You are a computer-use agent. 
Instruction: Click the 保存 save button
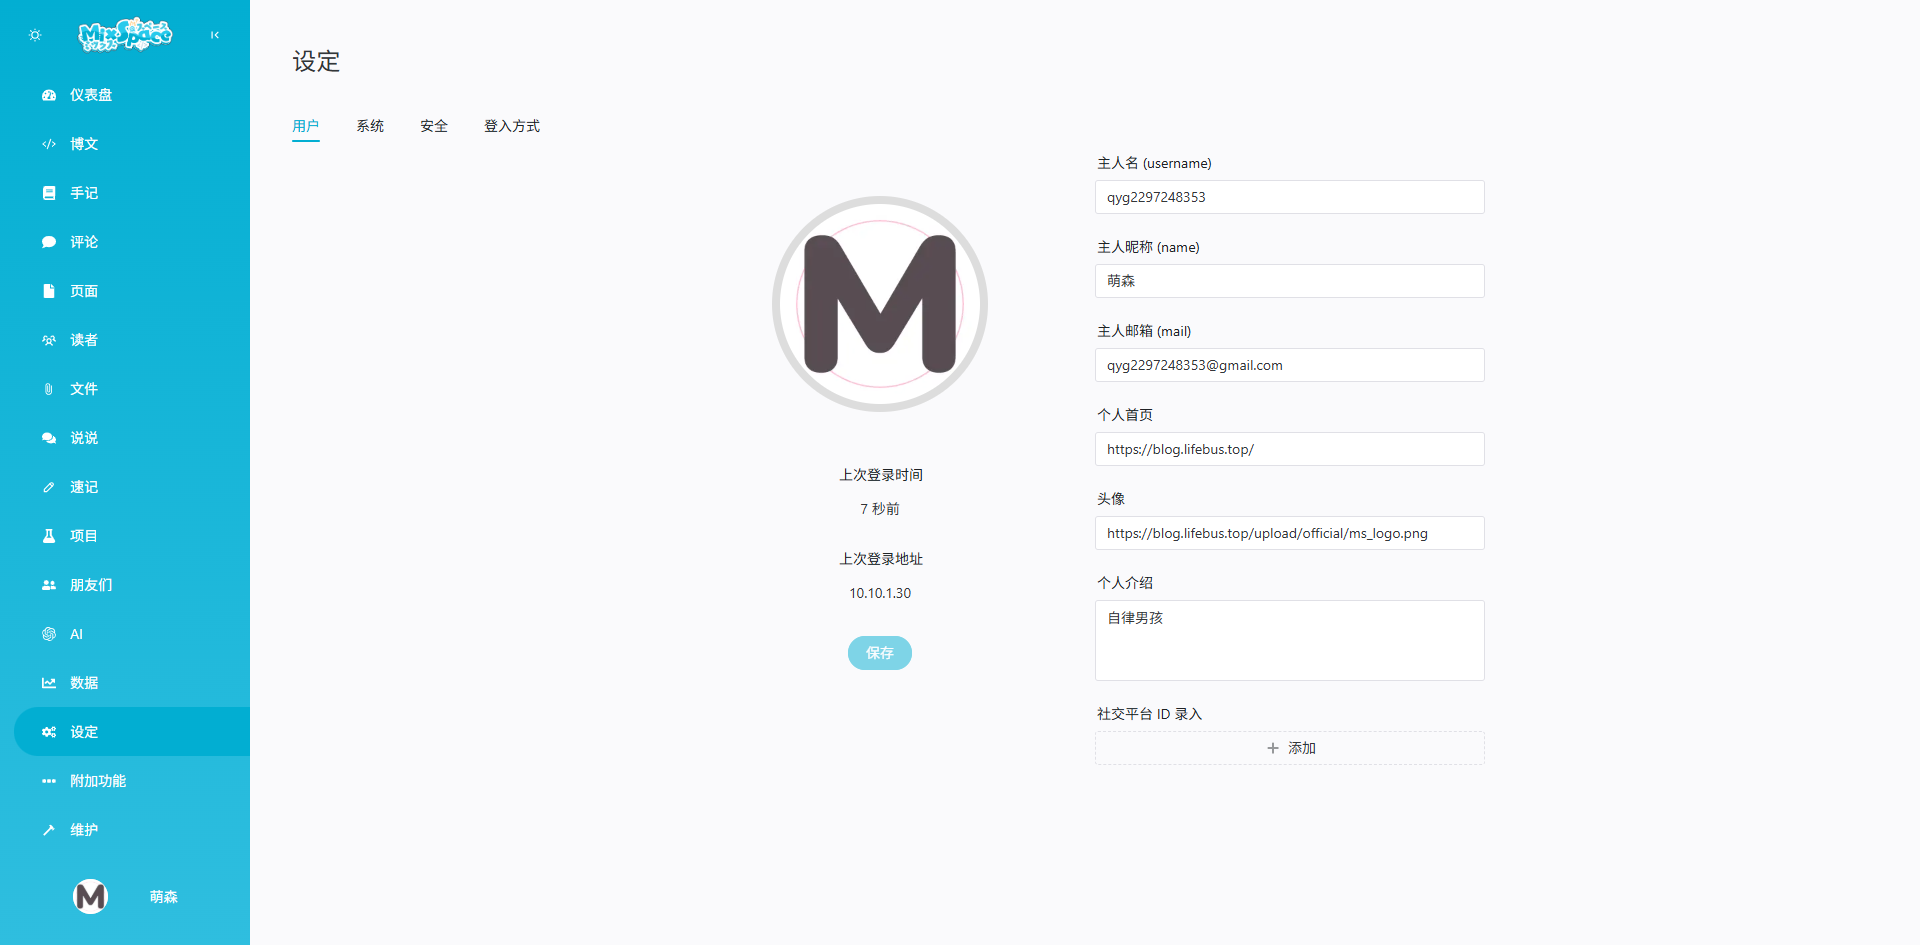pos(879,652)
